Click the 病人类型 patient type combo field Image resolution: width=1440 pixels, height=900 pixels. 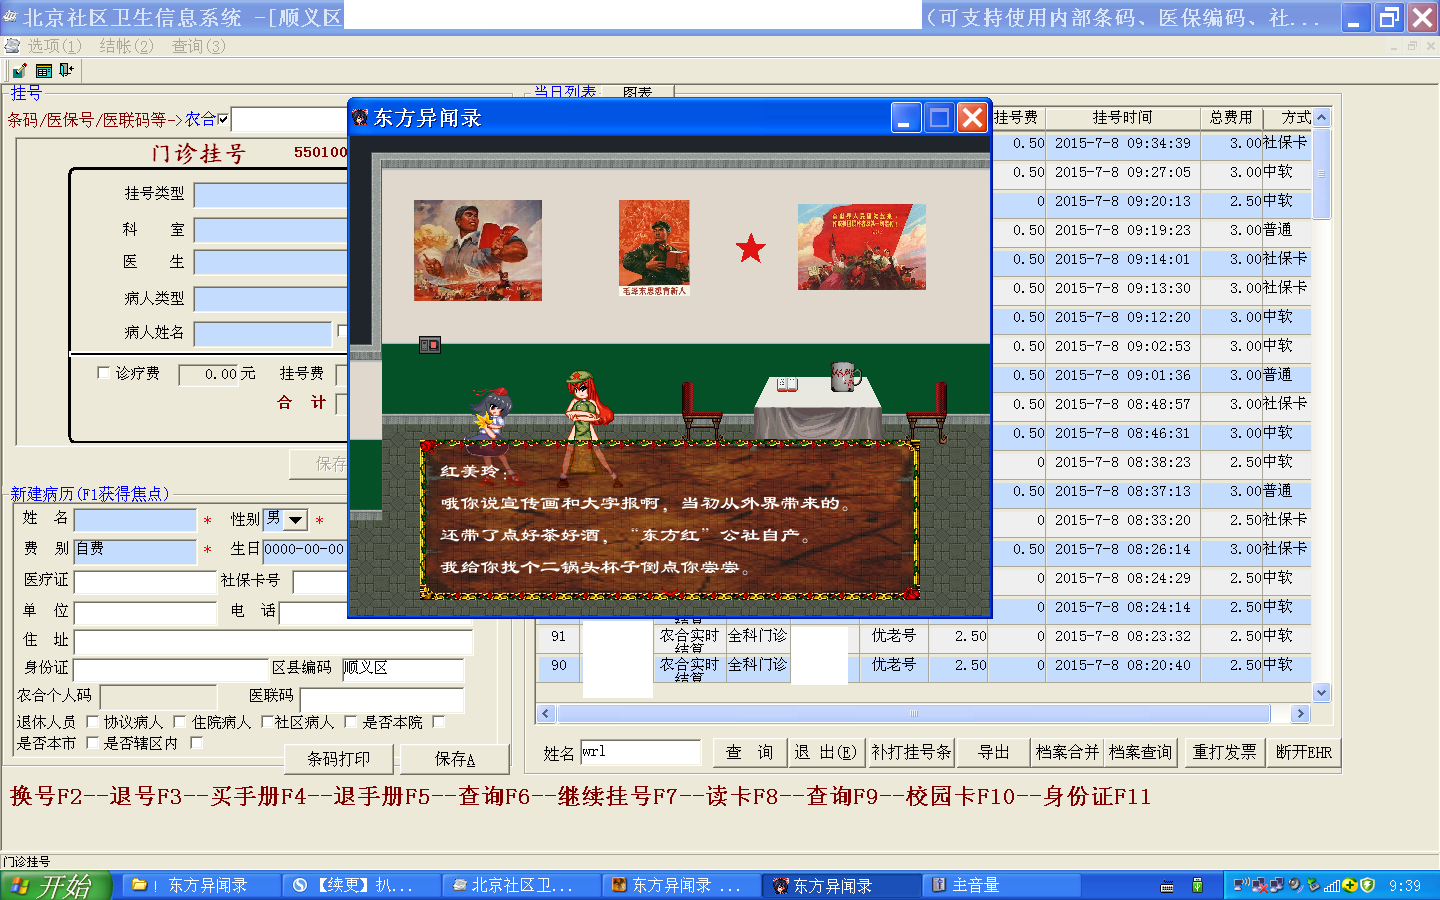[270, 299]
